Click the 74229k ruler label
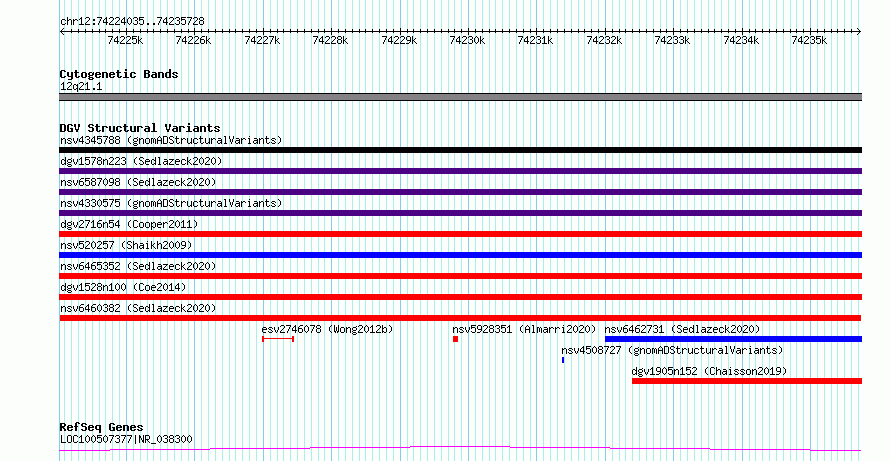 [399, 40]
